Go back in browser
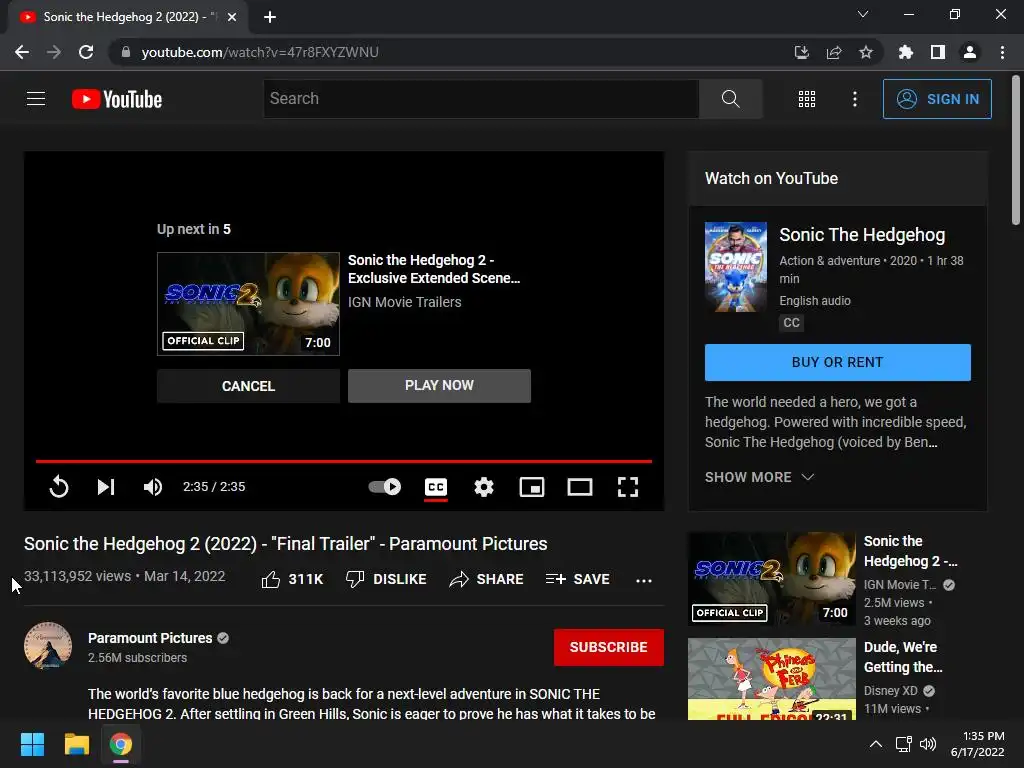The height and width of the screenshot is (768, 1024). click(x=22, y=52)
